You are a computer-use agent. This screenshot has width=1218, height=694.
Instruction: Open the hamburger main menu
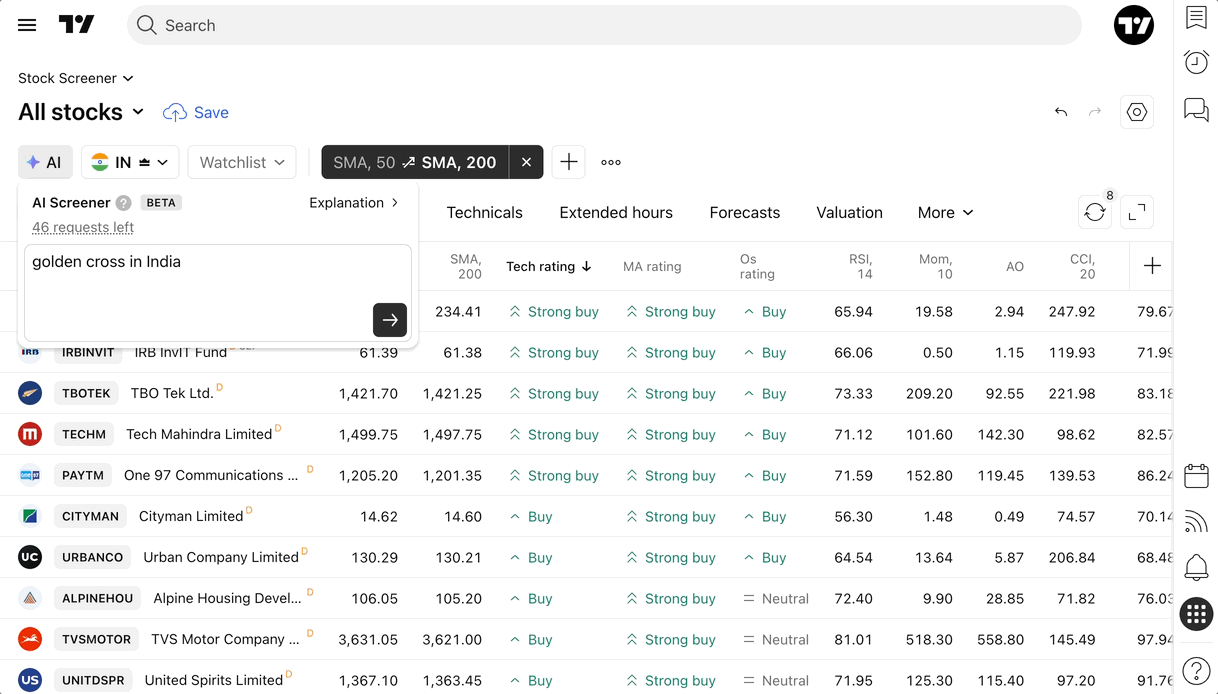click(27, 25)
